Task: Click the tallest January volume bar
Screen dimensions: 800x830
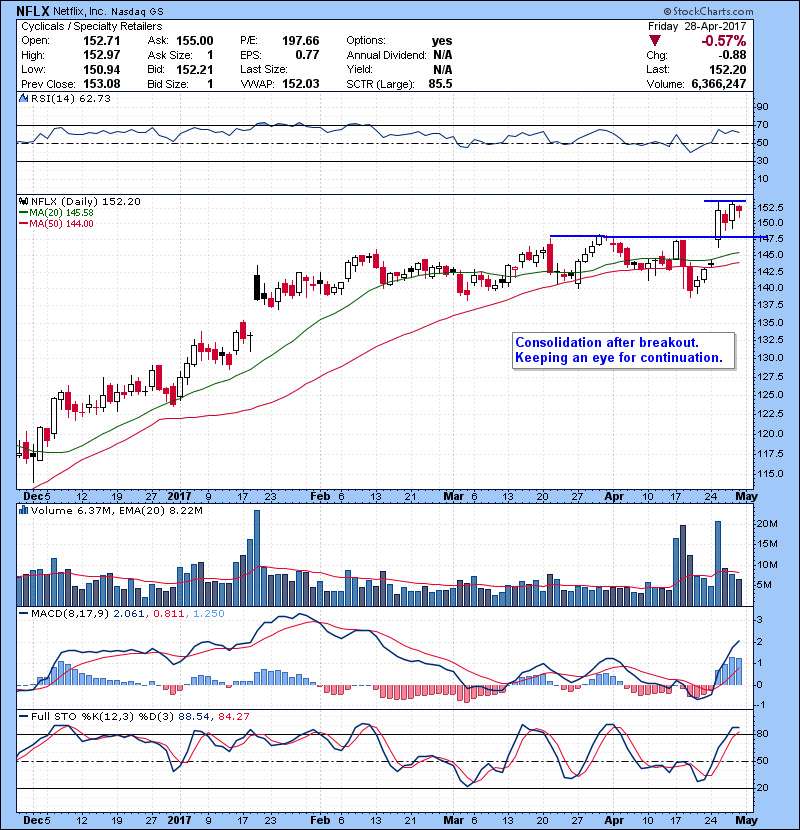Action: point(257,558)
